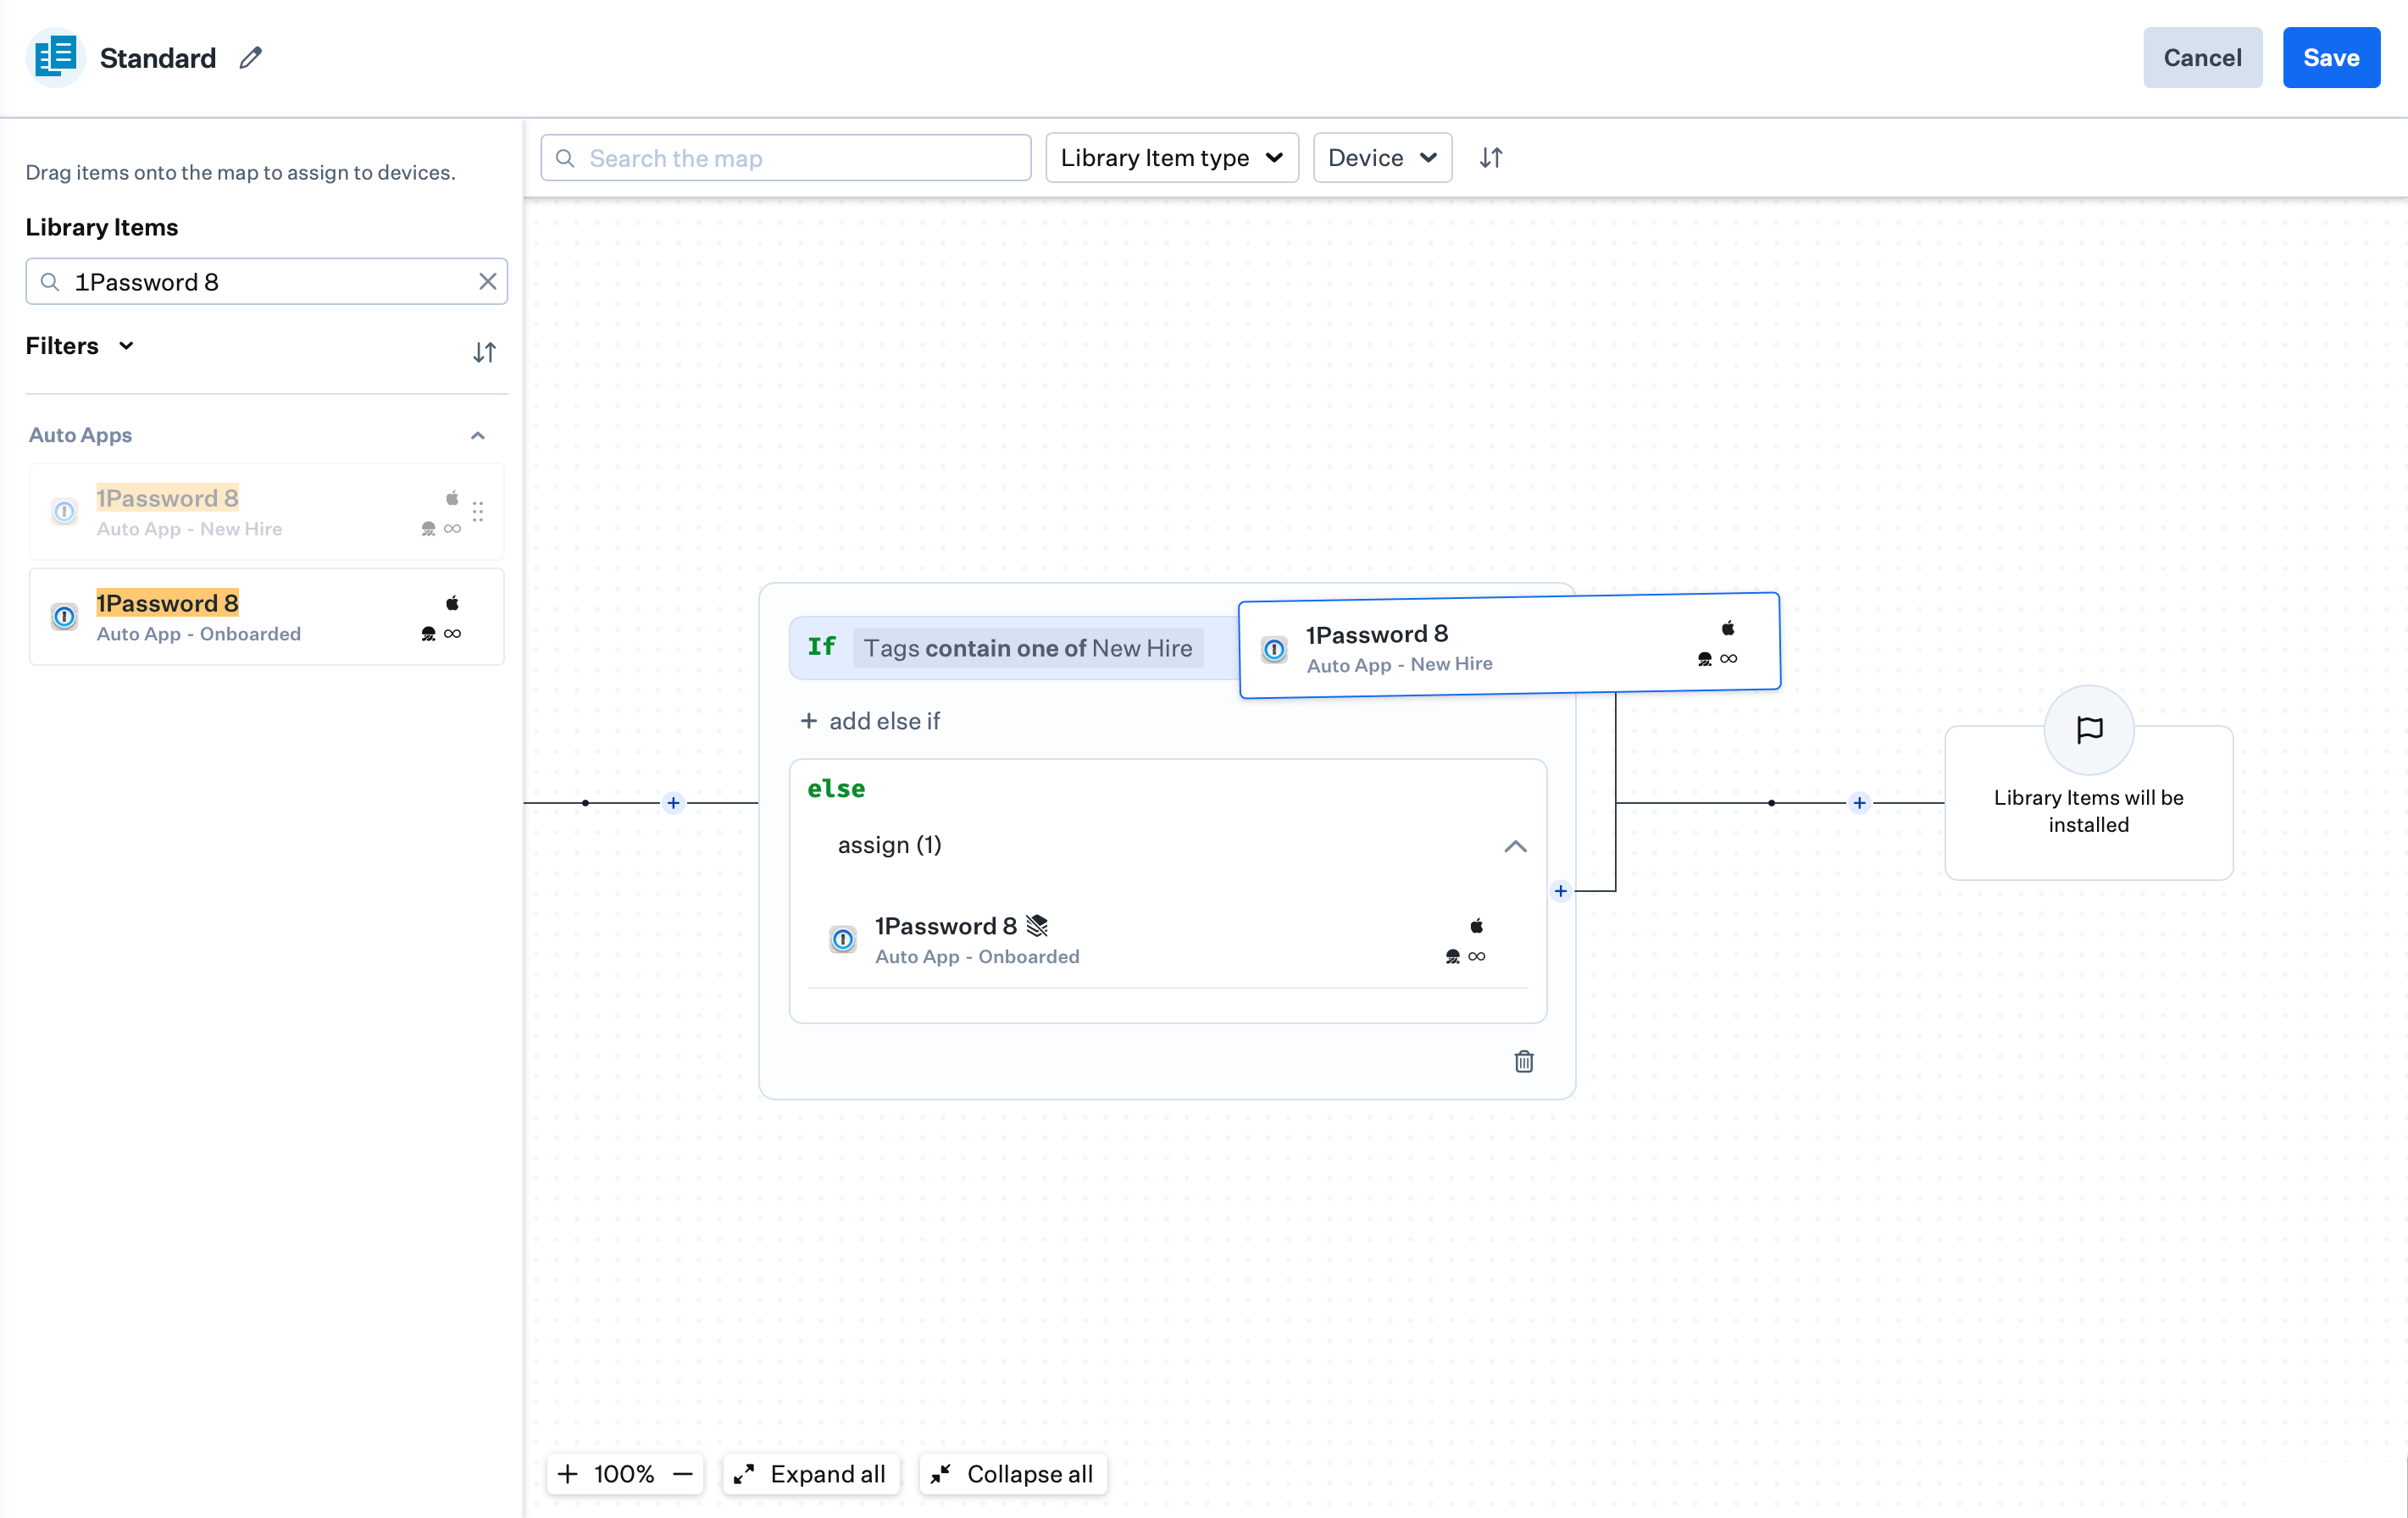Screen dimensions: 2408x1518
Task: Click the pencil icon to rename Standard
Action: coord(250,58)
